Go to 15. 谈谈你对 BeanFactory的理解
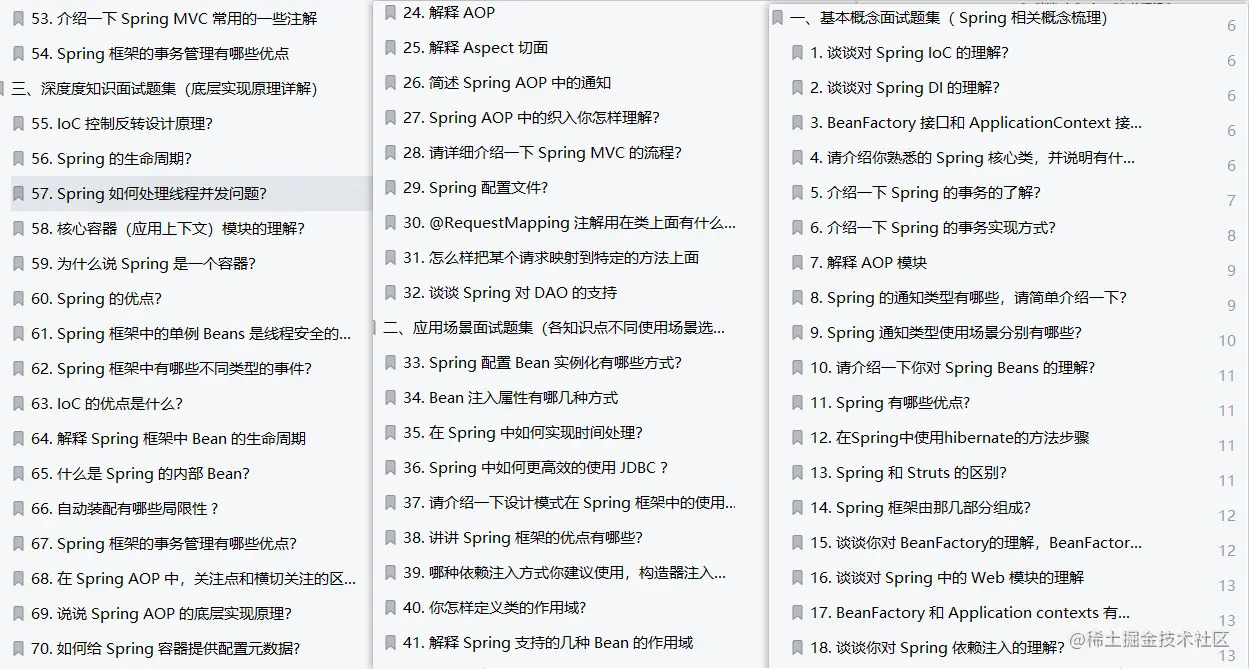The width and height of the screenshot is (1249, 669). (x=976, y=543)
